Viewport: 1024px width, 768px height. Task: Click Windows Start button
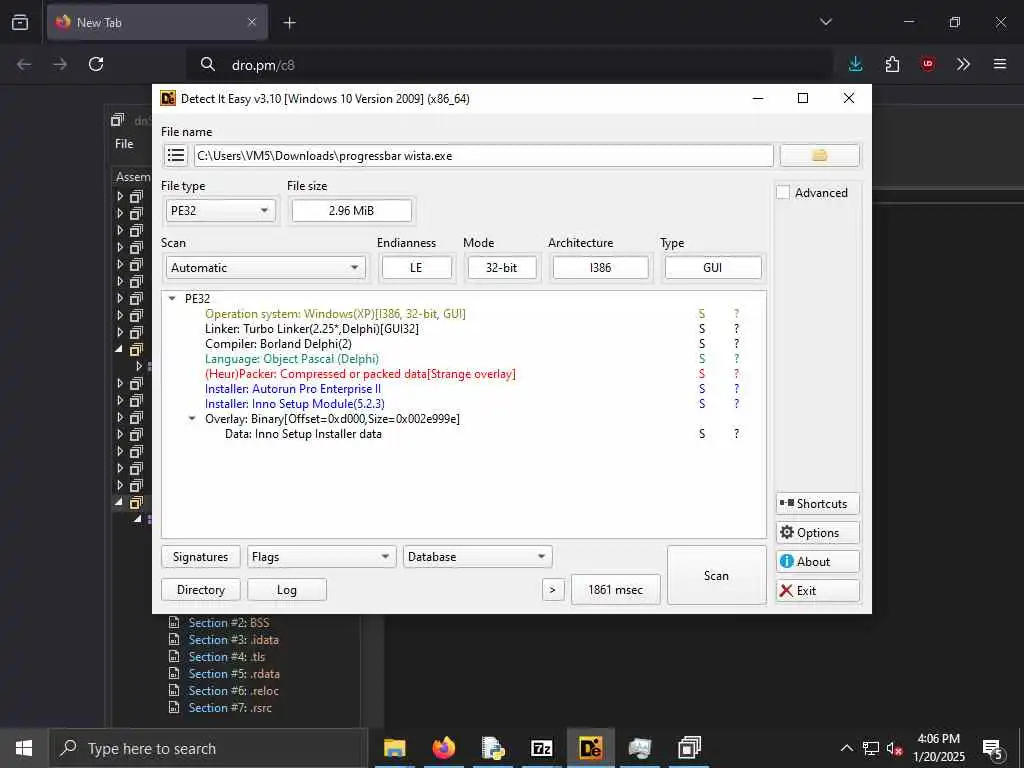coord(24,748)
